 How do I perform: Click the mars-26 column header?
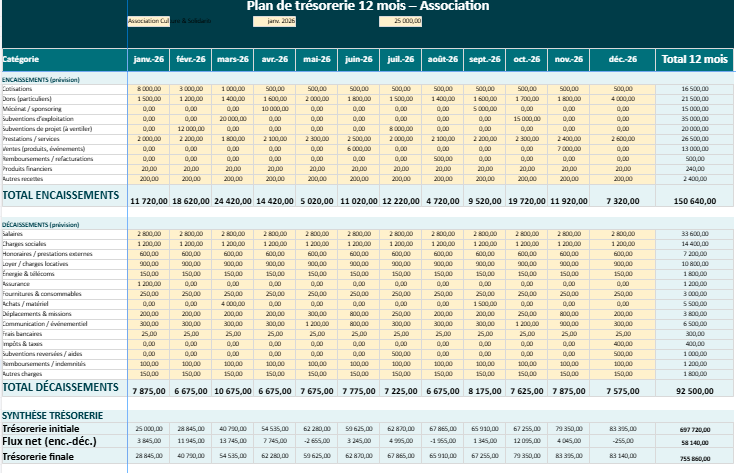pyautogui.click(x=233, y=59)
